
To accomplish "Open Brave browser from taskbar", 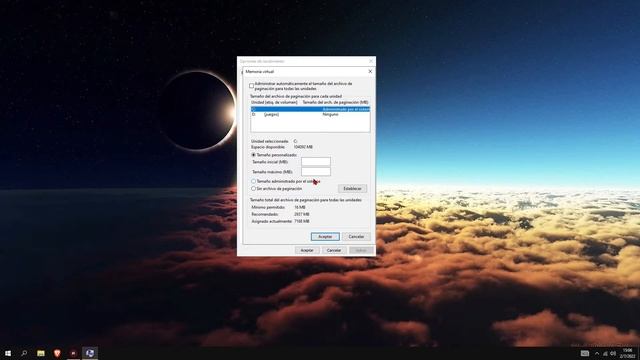I will coord(57,353).
